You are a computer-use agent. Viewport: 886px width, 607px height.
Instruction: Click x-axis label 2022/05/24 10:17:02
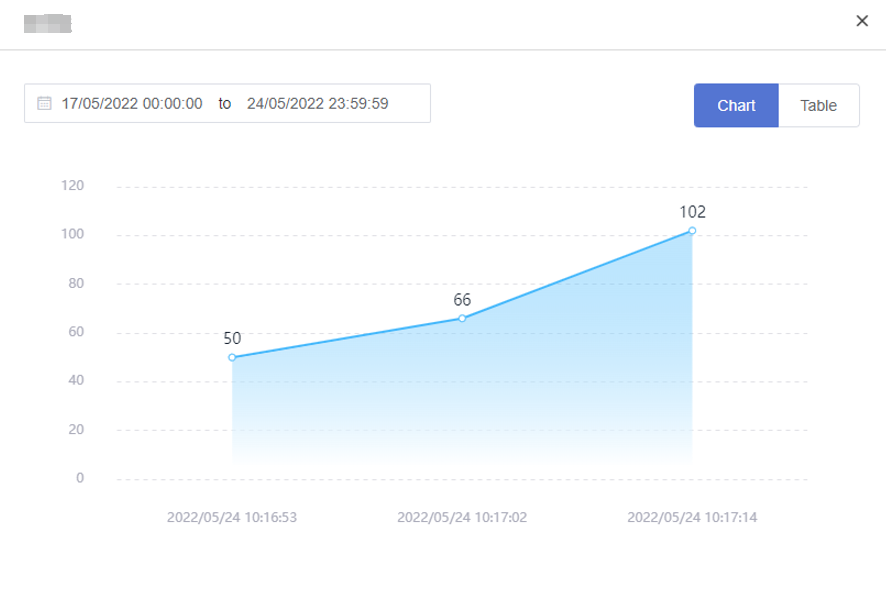[462, 517]
